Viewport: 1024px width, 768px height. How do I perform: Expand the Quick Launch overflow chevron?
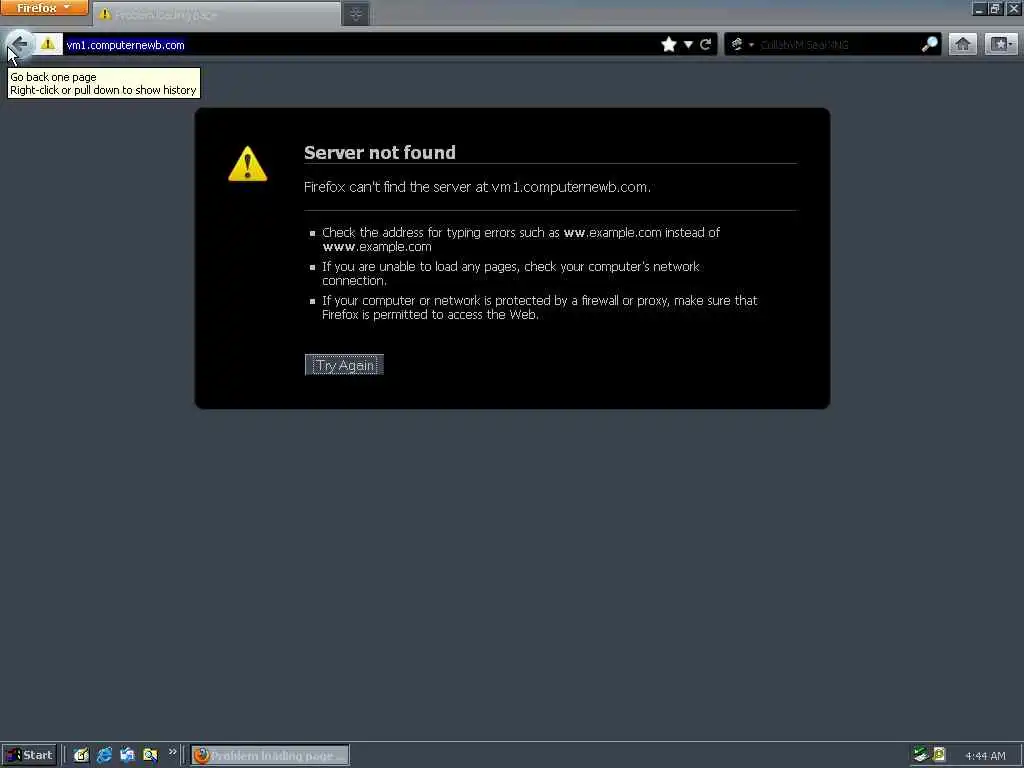point(172,752)
